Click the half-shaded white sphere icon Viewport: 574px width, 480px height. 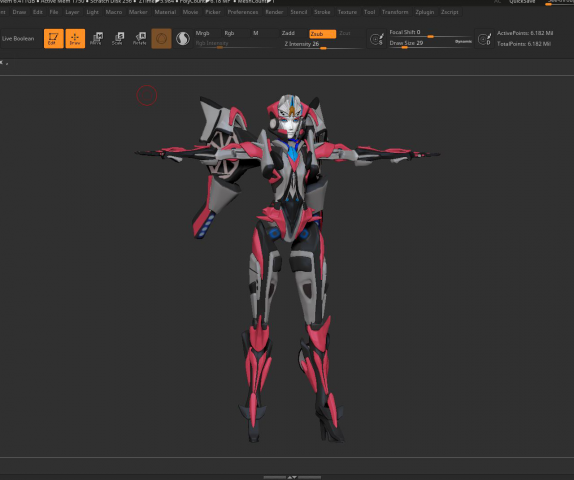pyautogui.click(x=183, y=38)
